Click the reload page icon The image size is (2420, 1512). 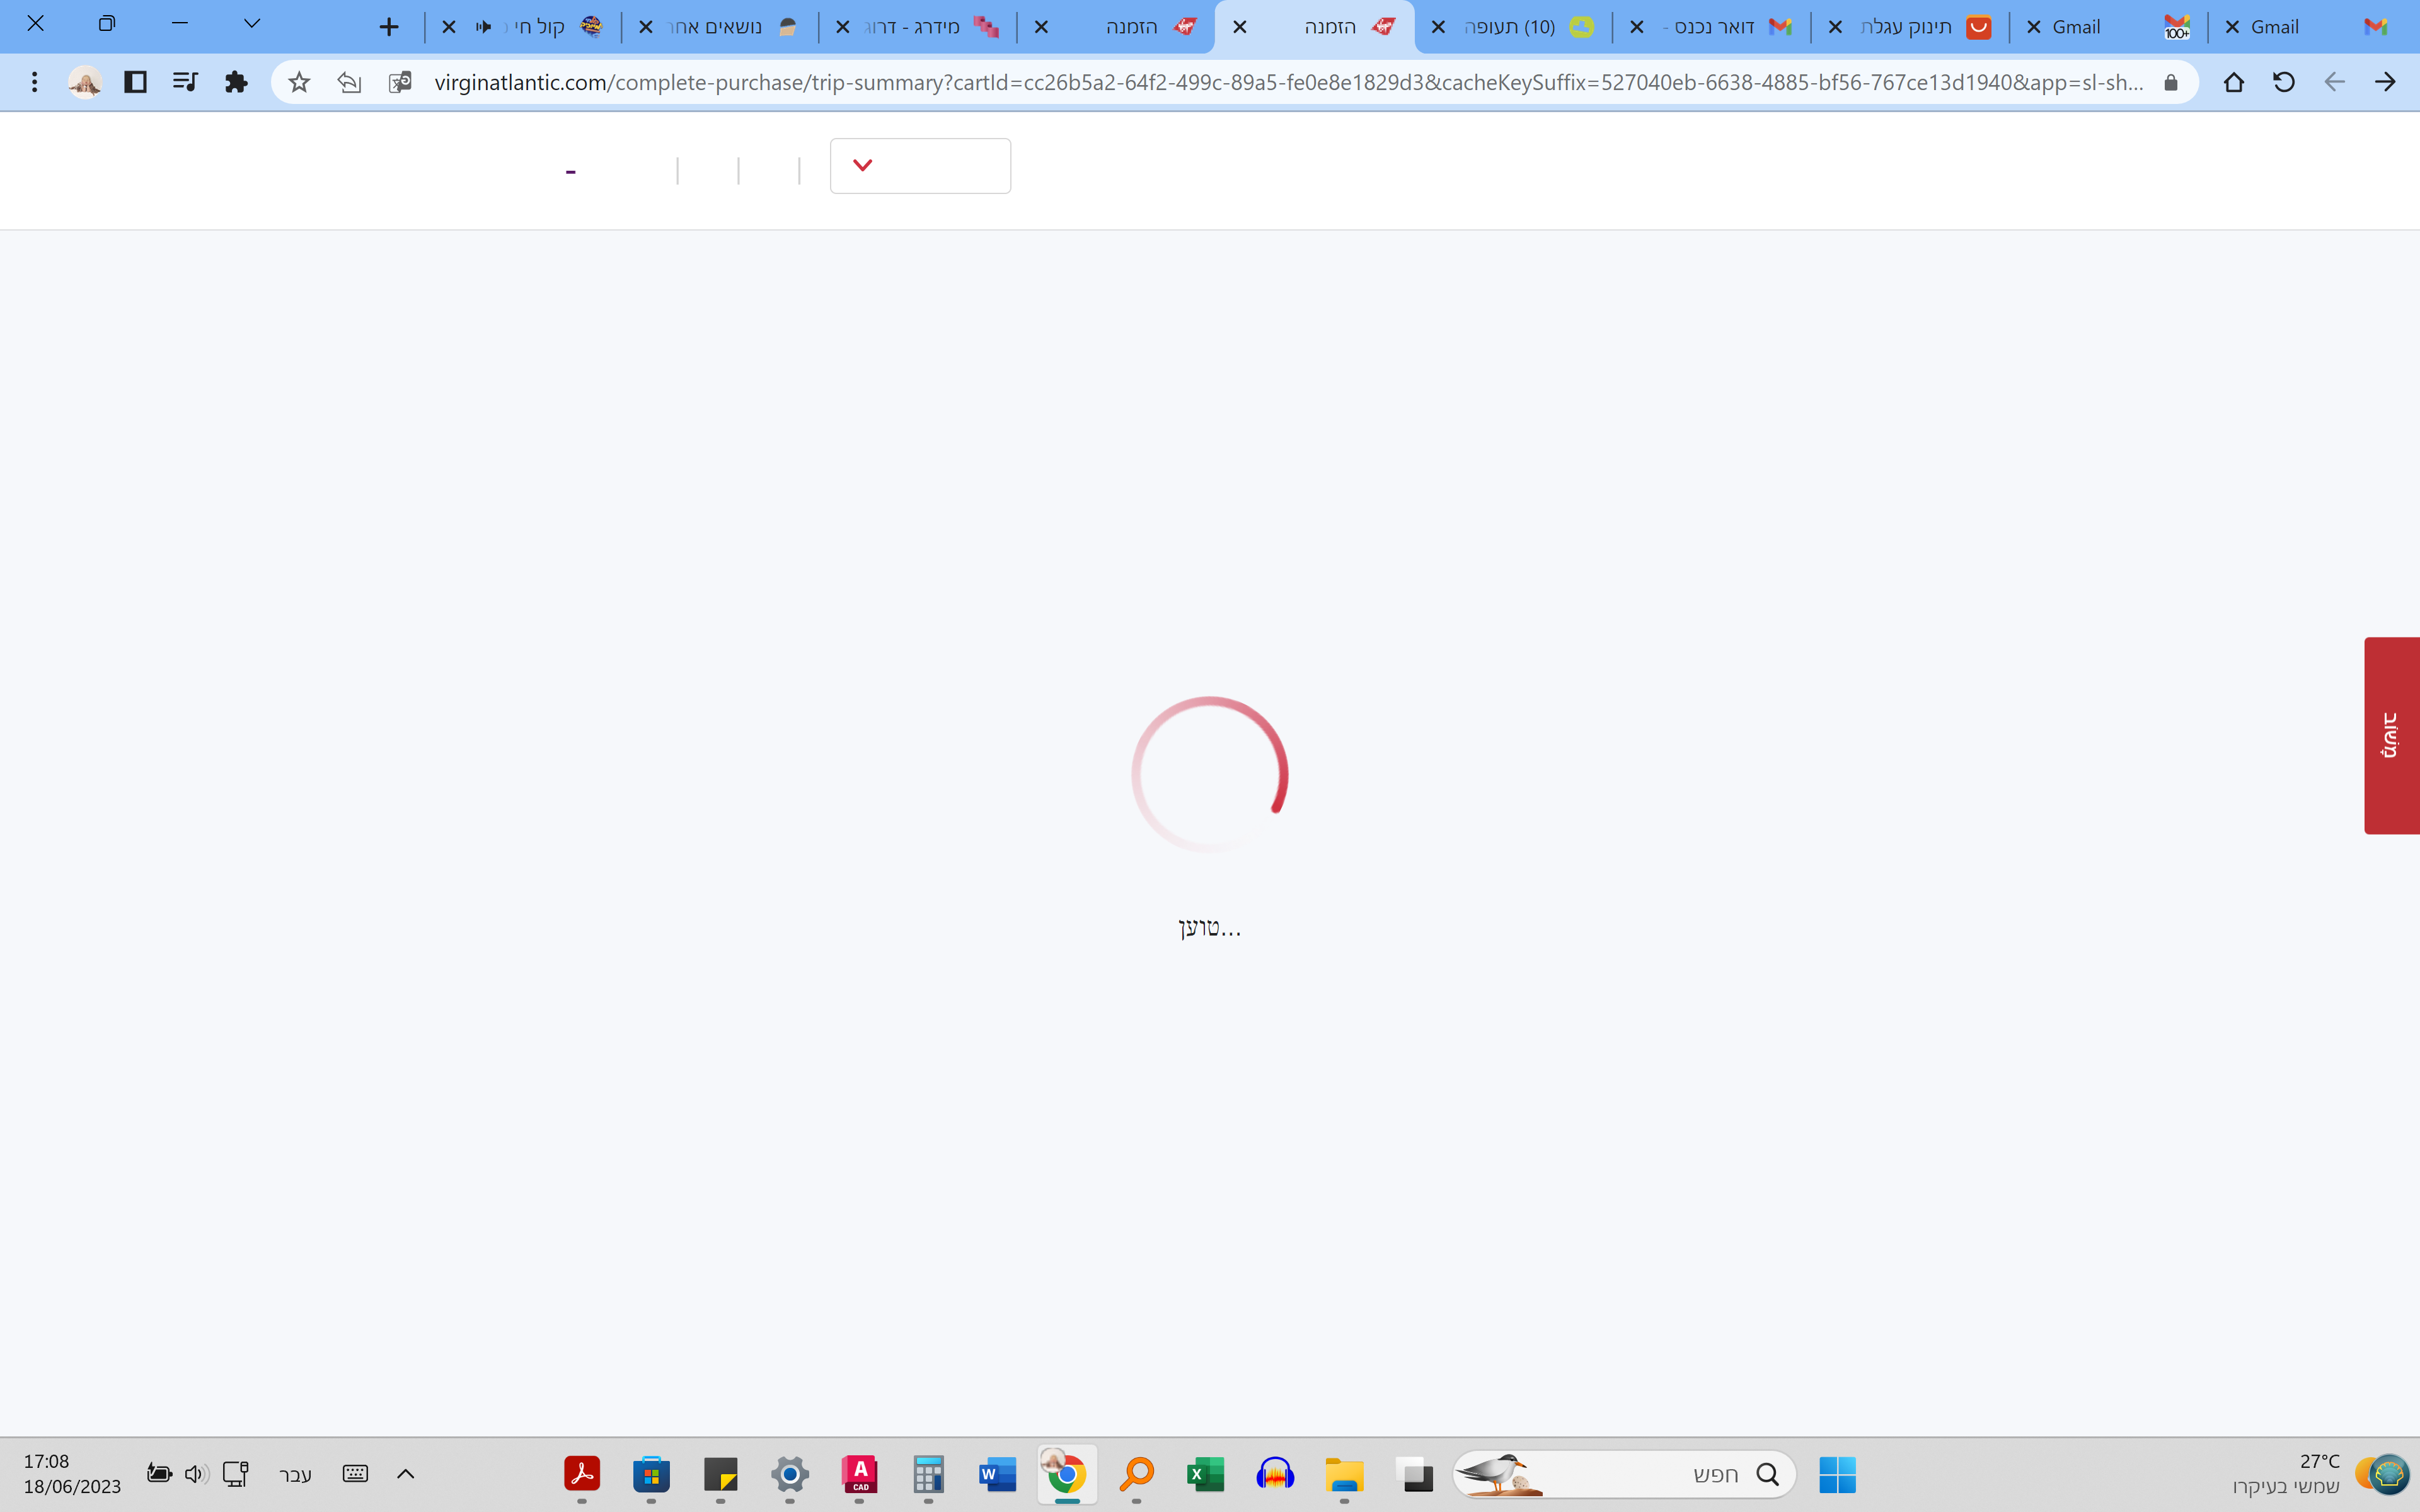point(2283,82)
